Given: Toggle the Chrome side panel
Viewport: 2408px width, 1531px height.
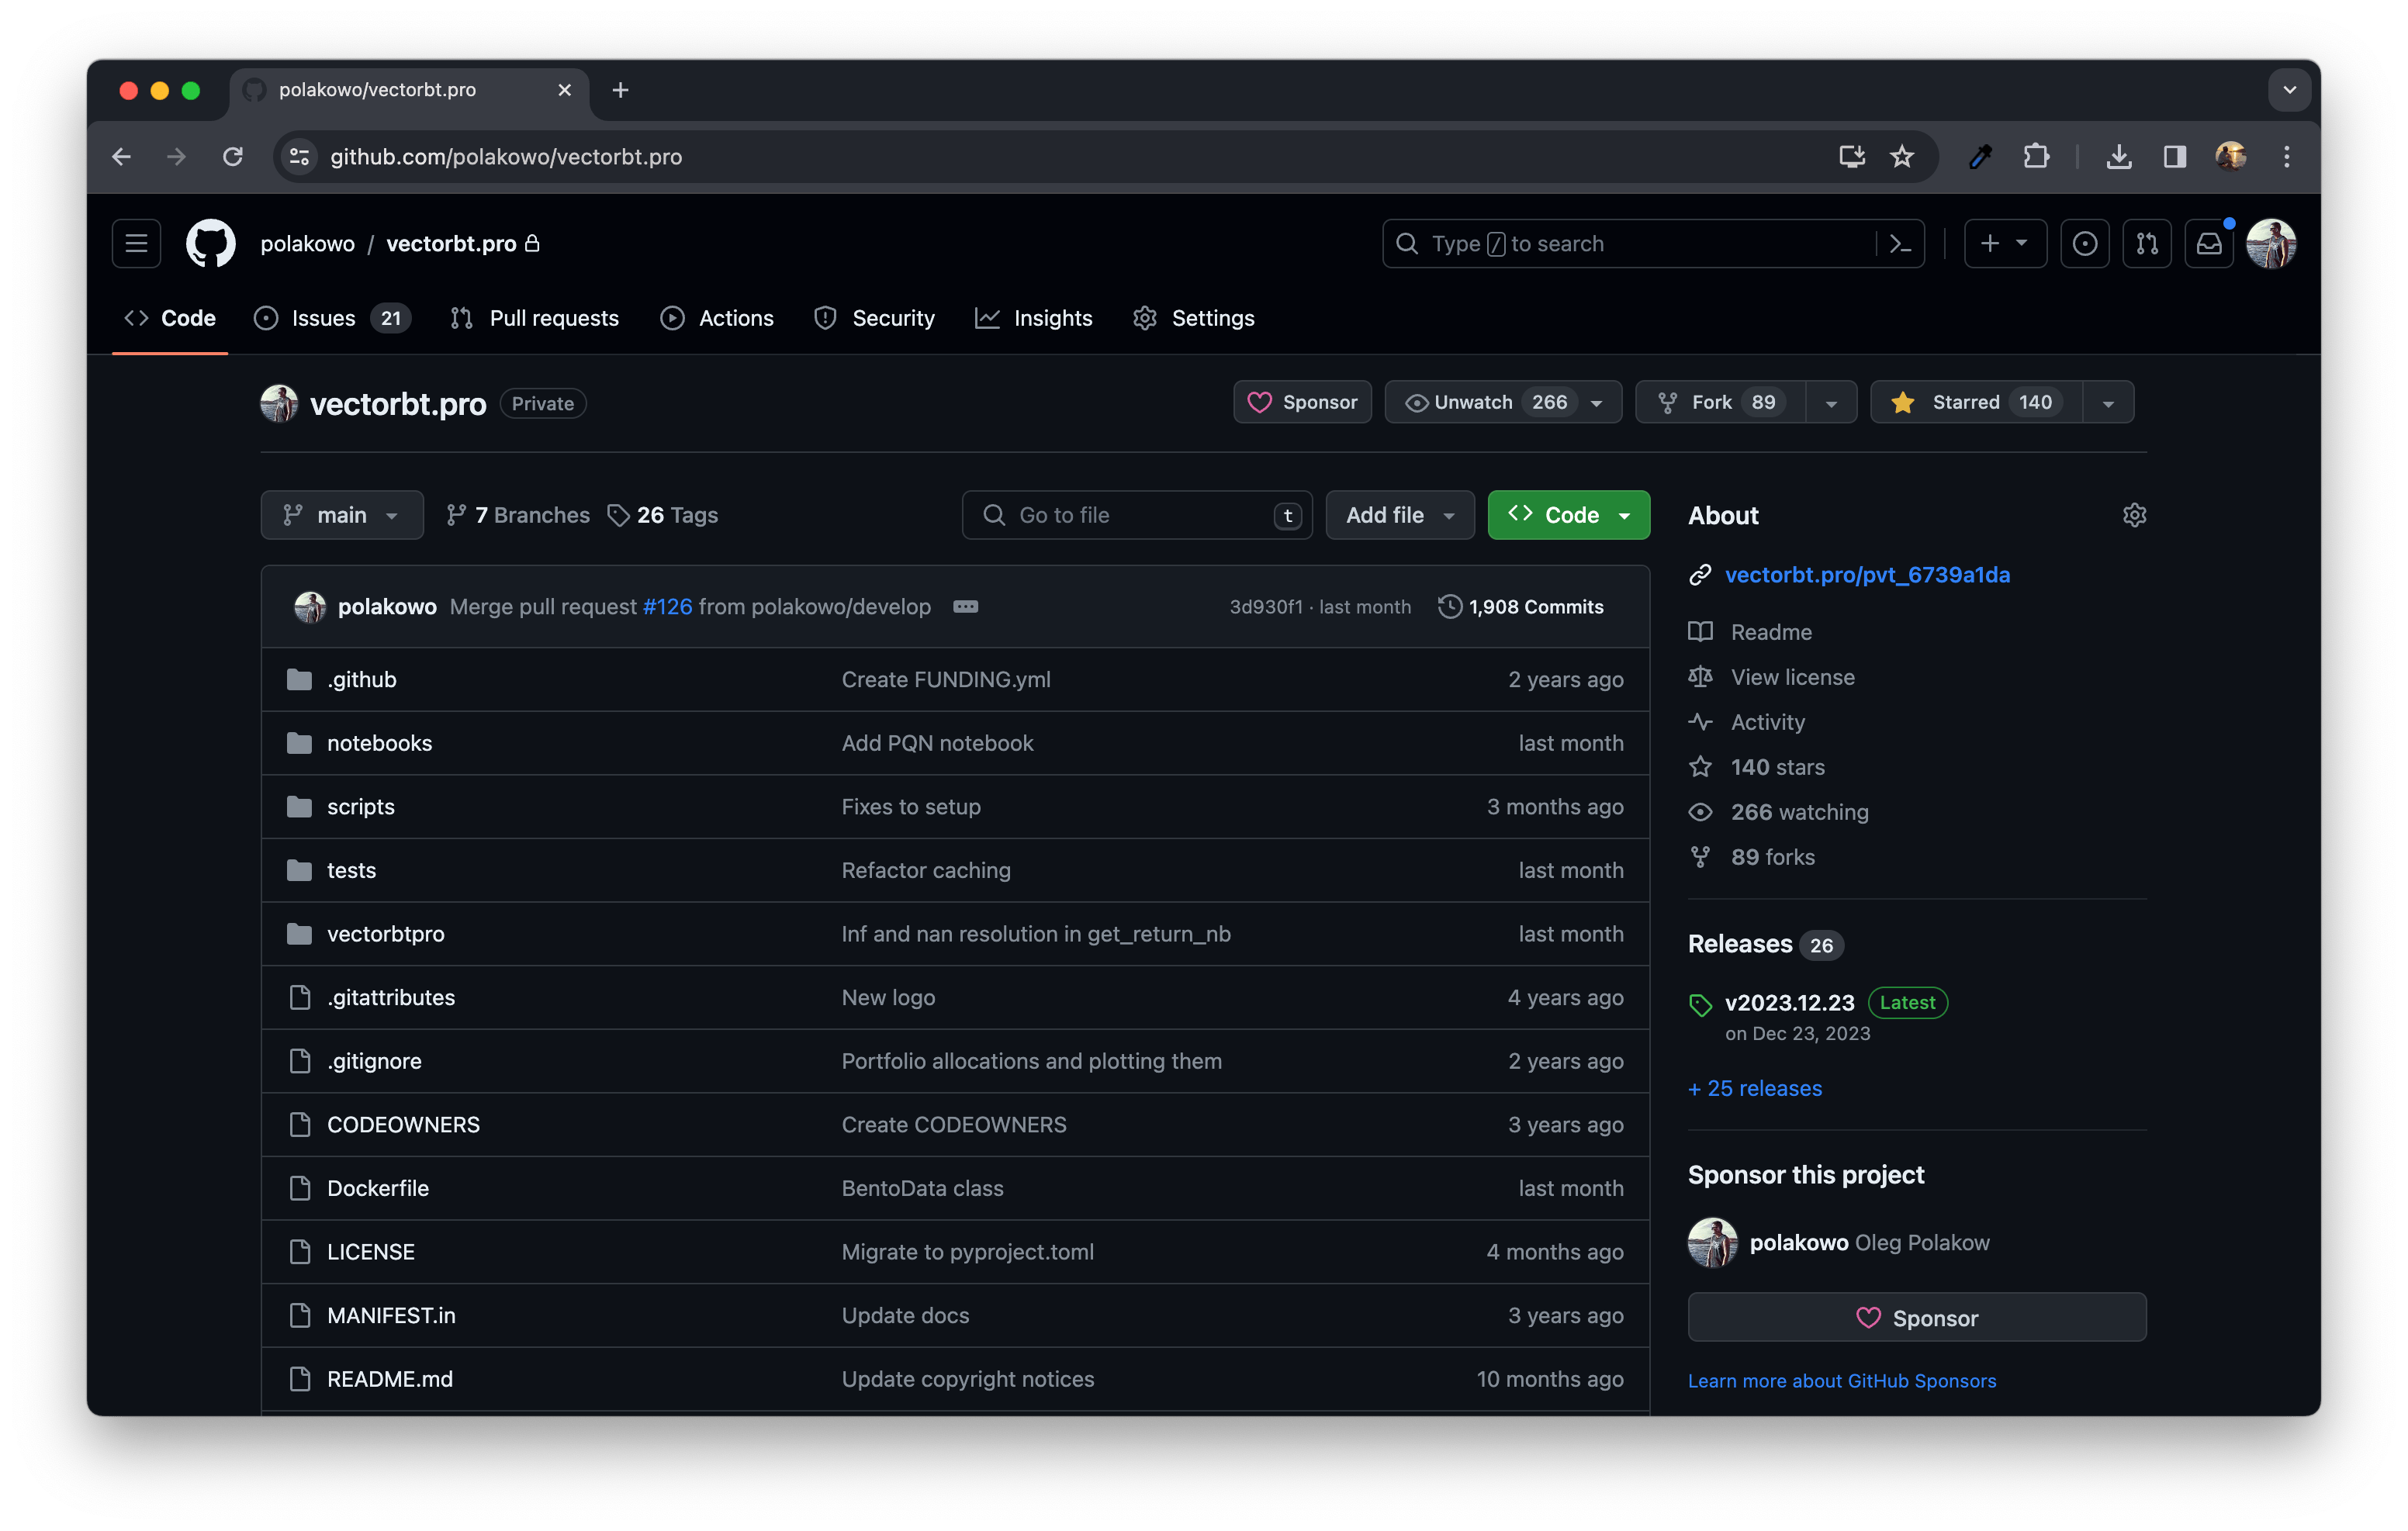Looking at the screenshot, I should pyautogui.click(x=2174, y=157).
